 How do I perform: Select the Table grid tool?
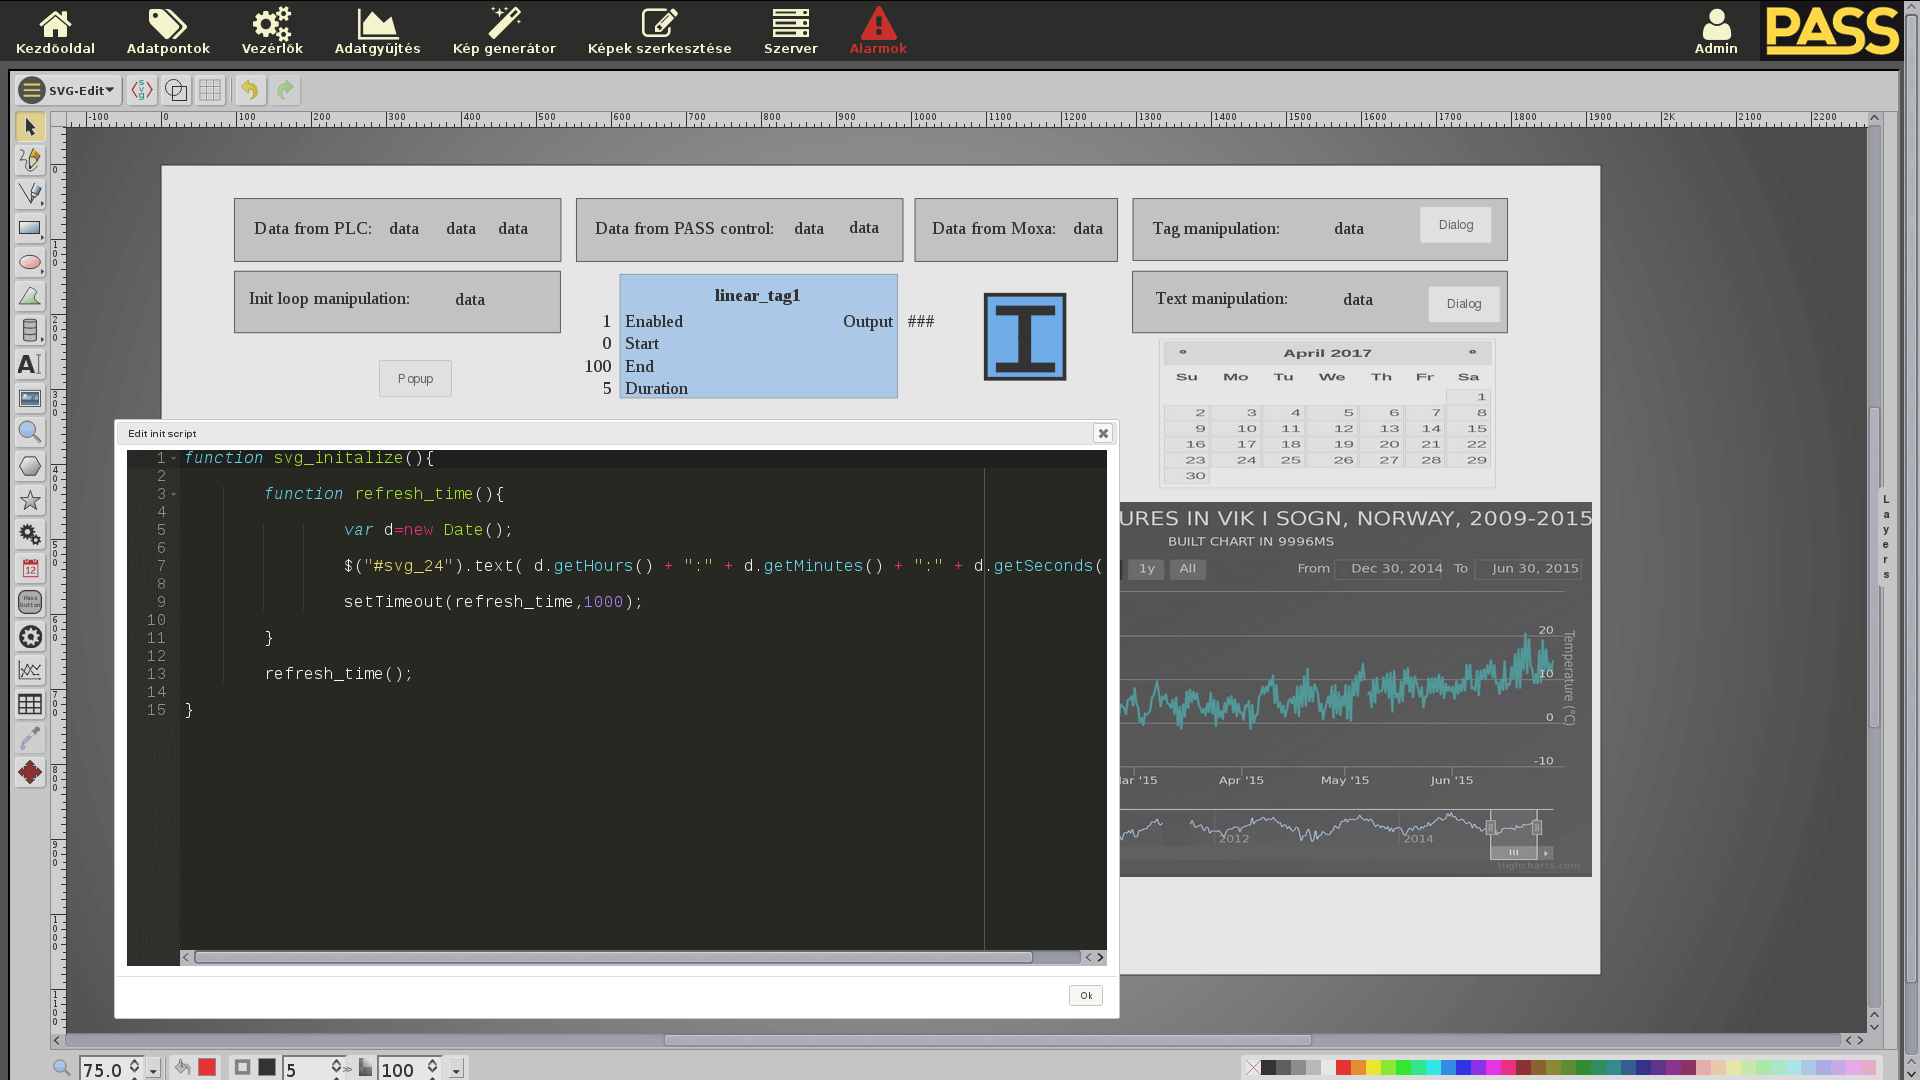coord(30,704)
